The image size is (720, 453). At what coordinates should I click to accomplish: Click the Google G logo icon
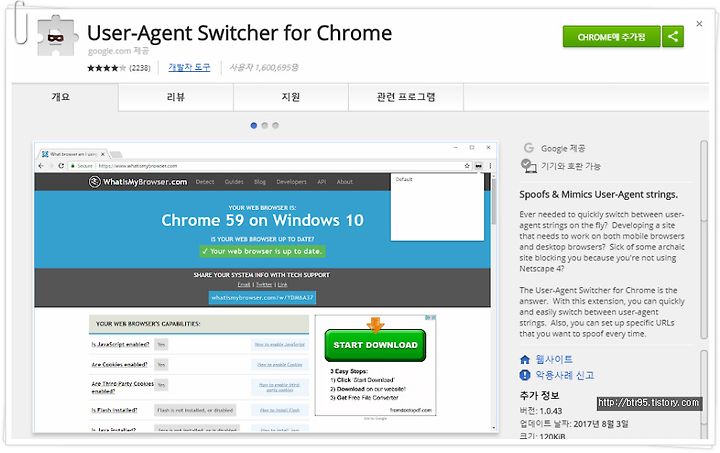click(x=529, y=148)
